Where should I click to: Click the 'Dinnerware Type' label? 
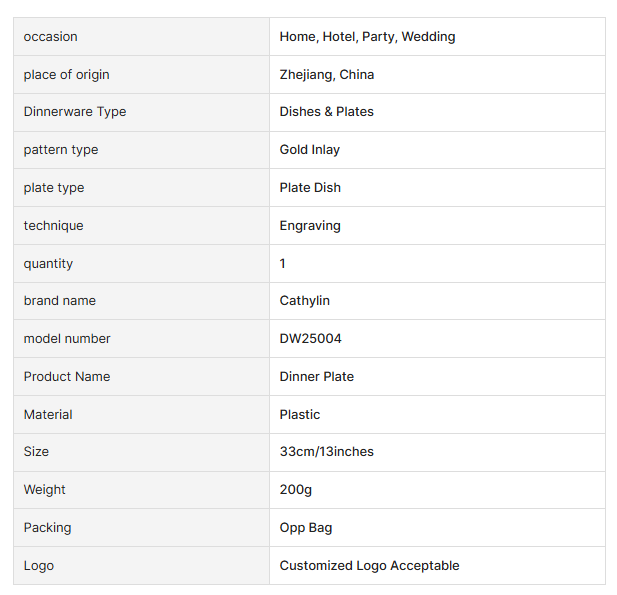pyautogui.click(x=75, y=112)
